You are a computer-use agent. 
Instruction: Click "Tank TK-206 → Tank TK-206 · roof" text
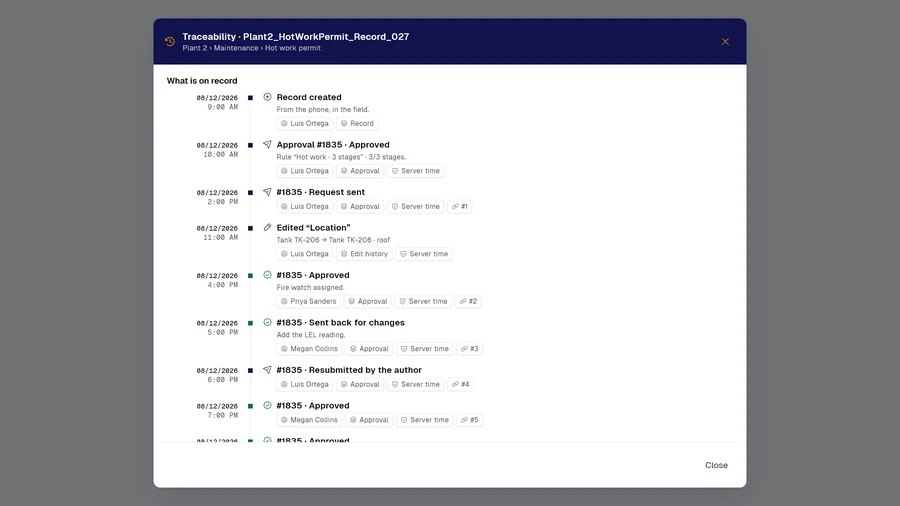tap(333, 240)
